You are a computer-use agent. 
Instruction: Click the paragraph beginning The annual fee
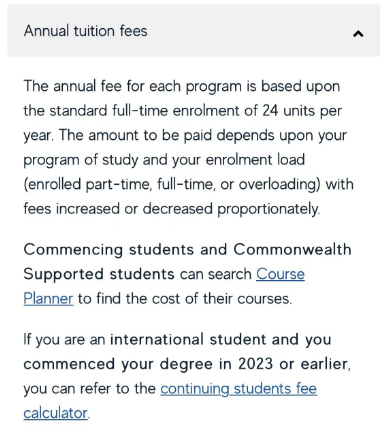(188, 147)
